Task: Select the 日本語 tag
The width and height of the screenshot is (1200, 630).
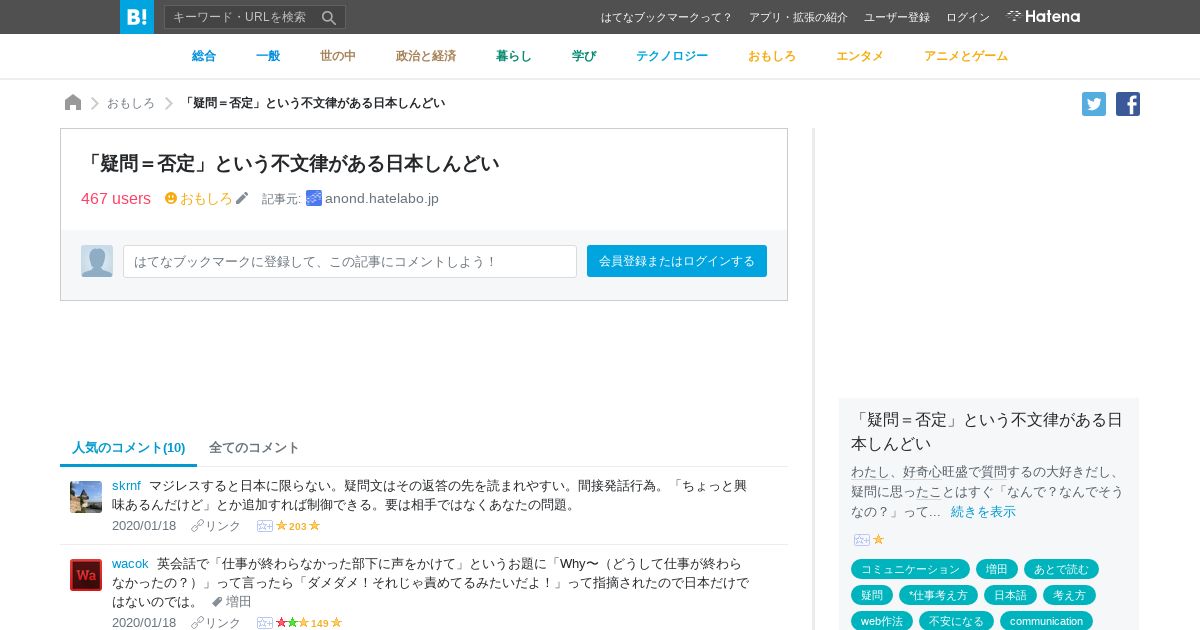Action: tap(1010, 595)
